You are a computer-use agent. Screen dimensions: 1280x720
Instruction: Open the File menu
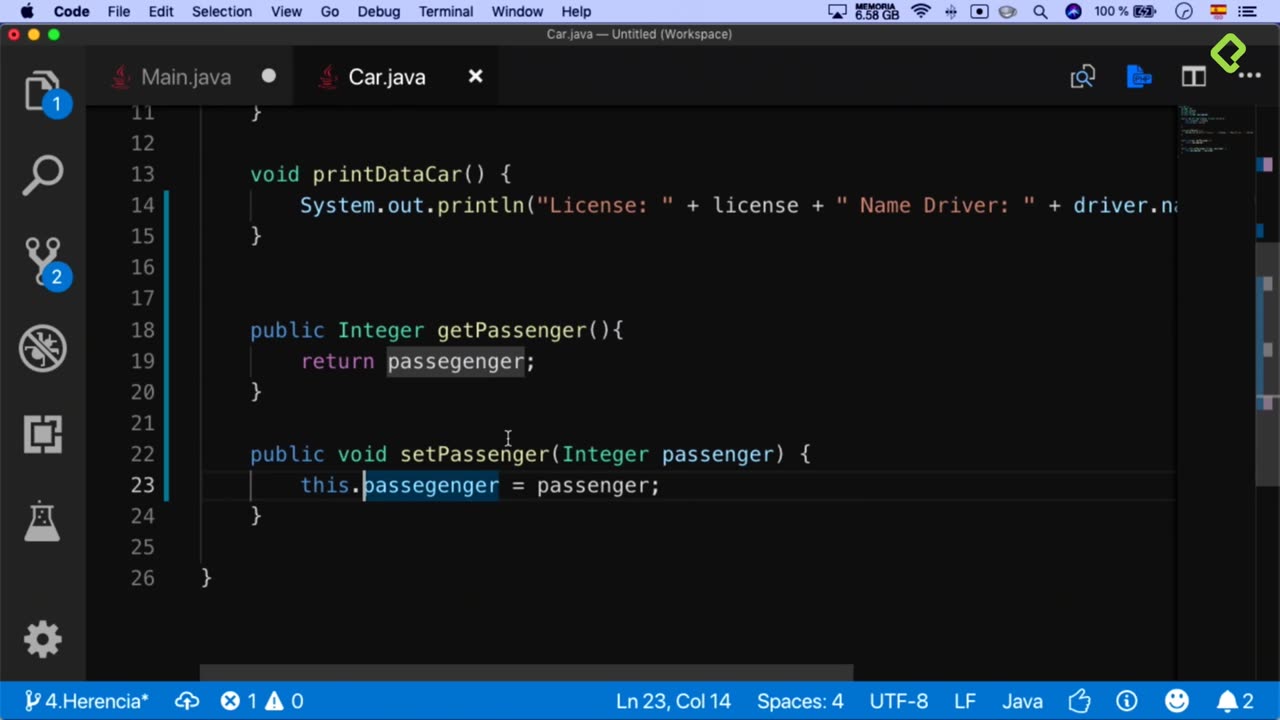[119, 11]
